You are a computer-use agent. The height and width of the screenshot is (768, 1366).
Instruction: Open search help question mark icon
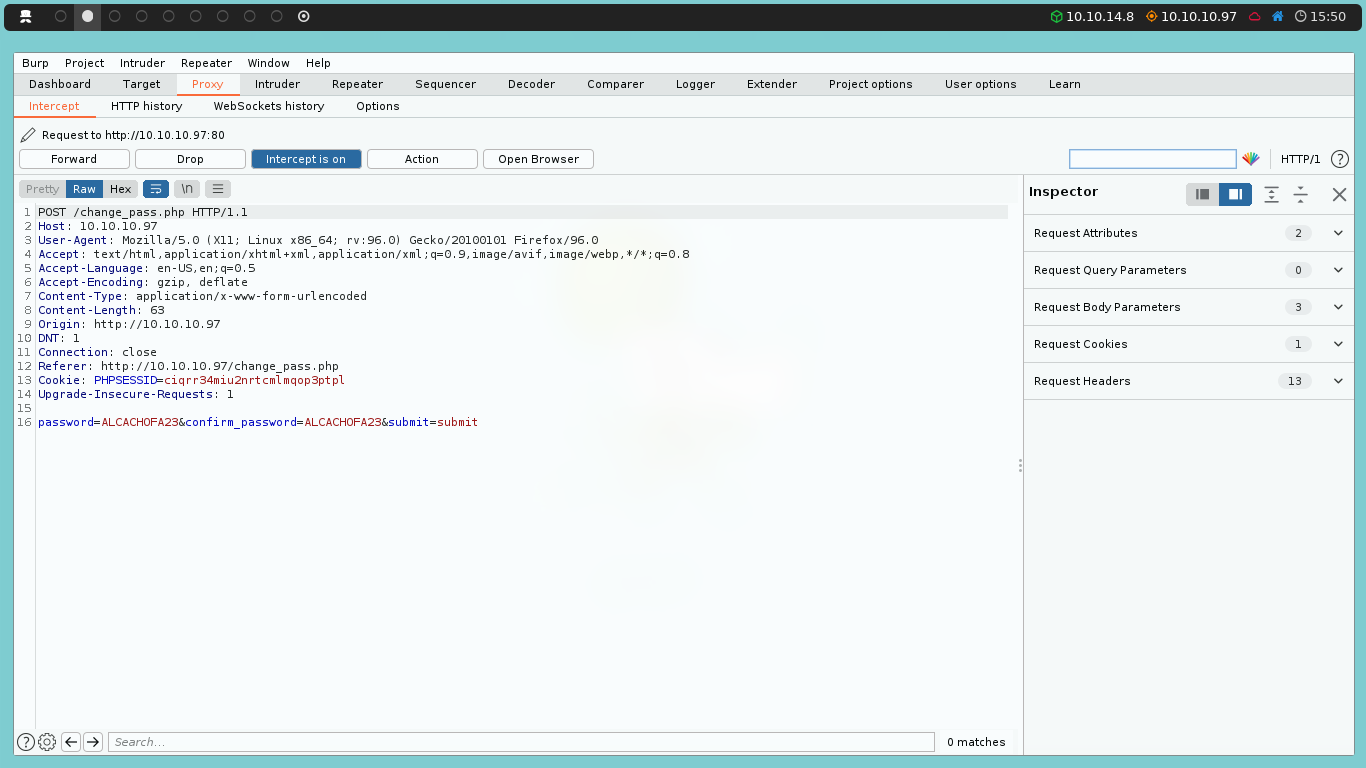(26, 742)
